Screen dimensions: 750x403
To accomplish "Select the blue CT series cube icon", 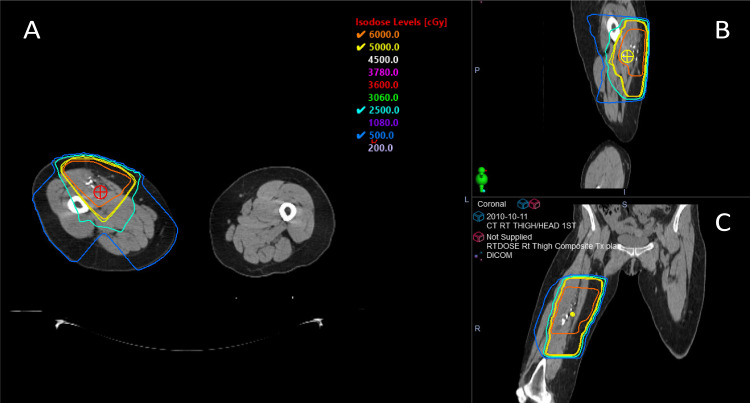I will point(478,217).
